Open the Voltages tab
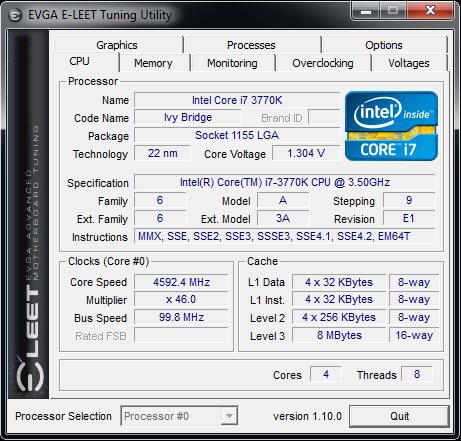Screen dimensions: 461x441 click(x=409, y=63)
